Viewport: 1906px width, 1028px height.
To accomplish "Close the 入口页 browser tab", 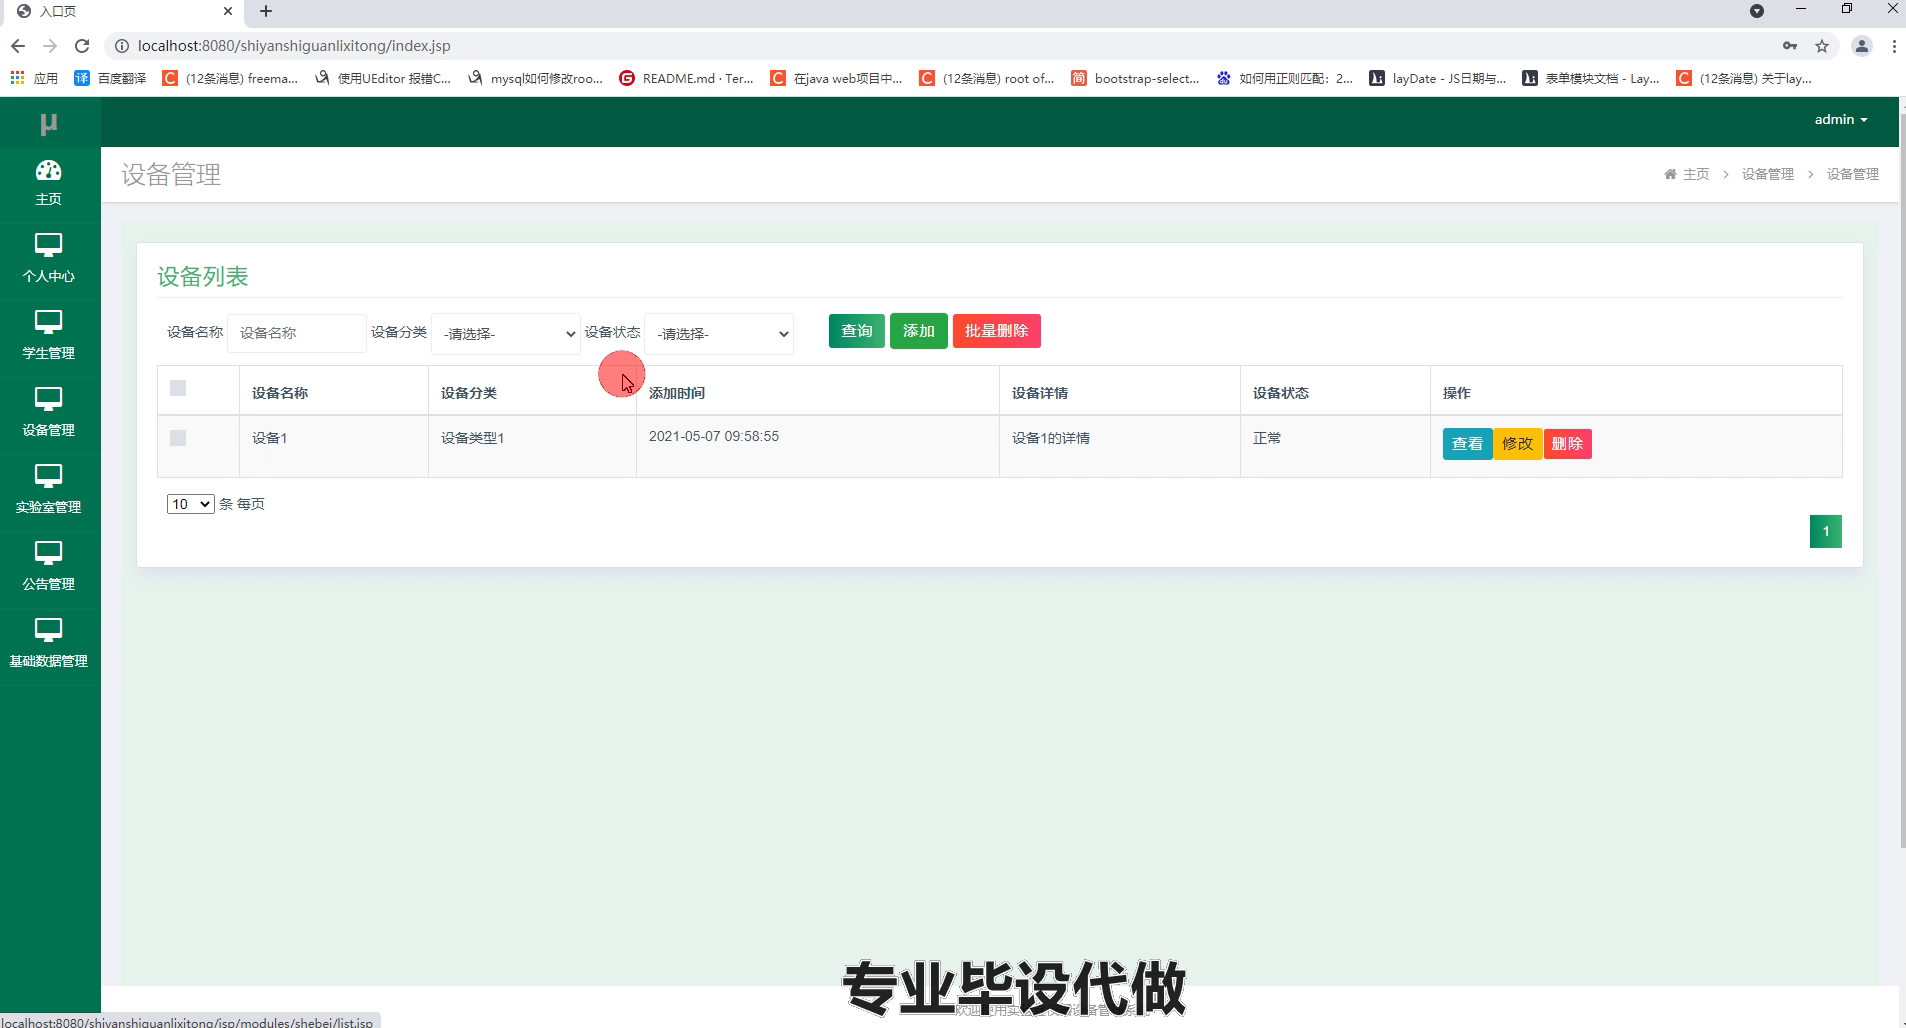I will [x=228, y=11].
